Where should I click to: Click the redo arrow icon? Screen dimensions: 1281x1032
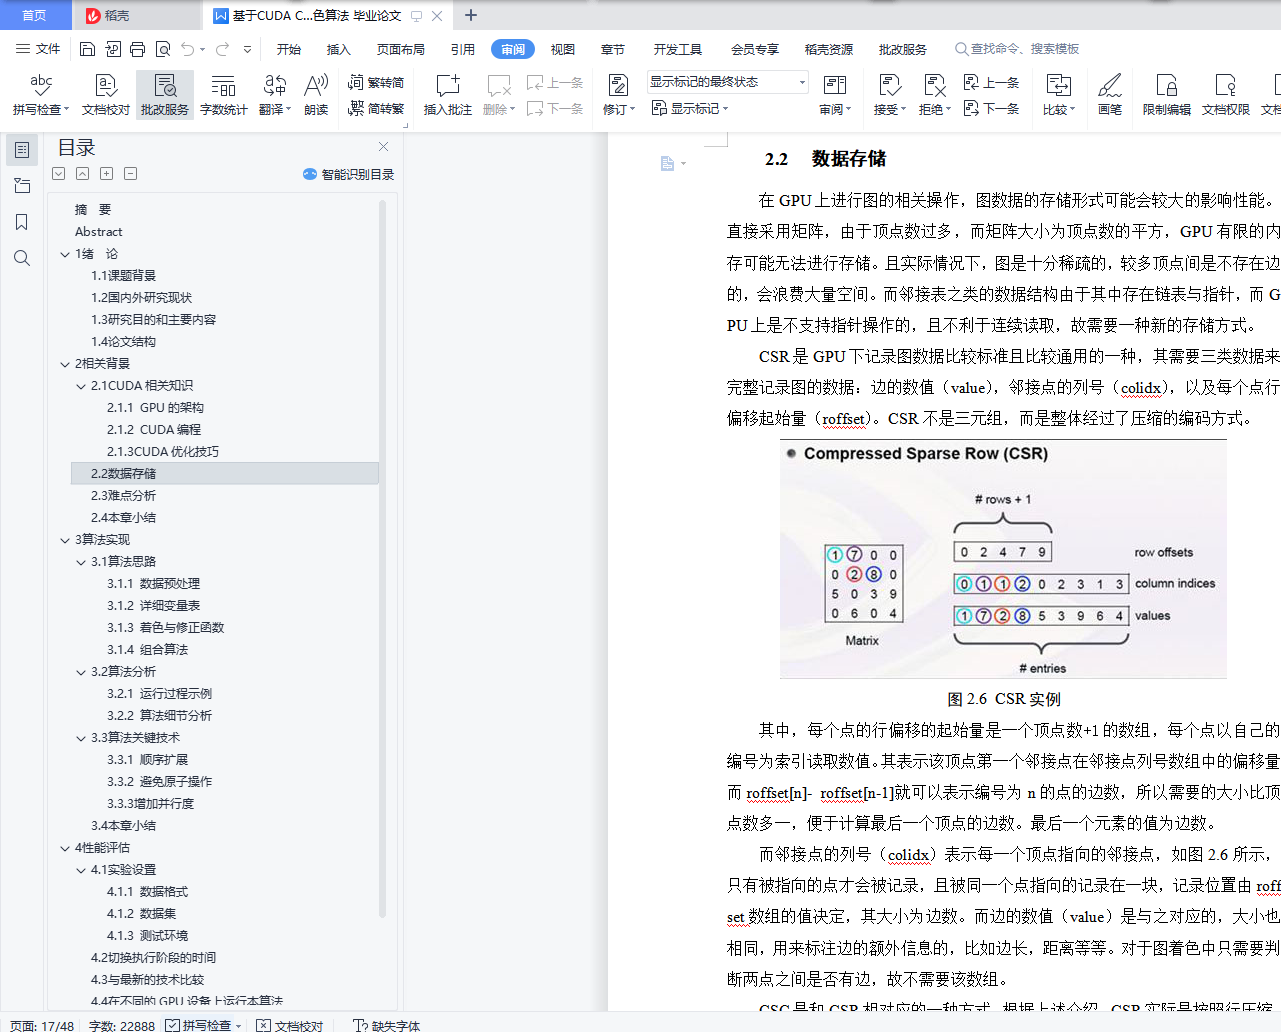[222, 49]
